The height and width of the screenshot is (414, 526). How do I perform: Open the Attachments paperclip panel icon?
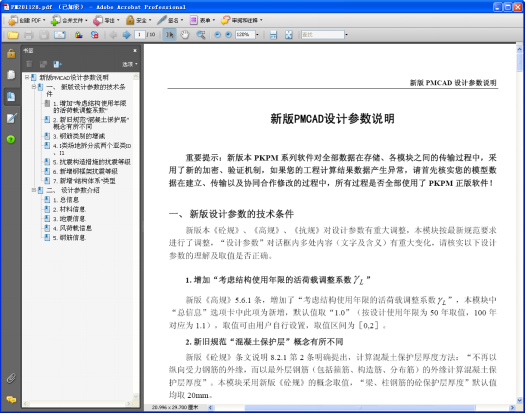(x=11, y=378)
